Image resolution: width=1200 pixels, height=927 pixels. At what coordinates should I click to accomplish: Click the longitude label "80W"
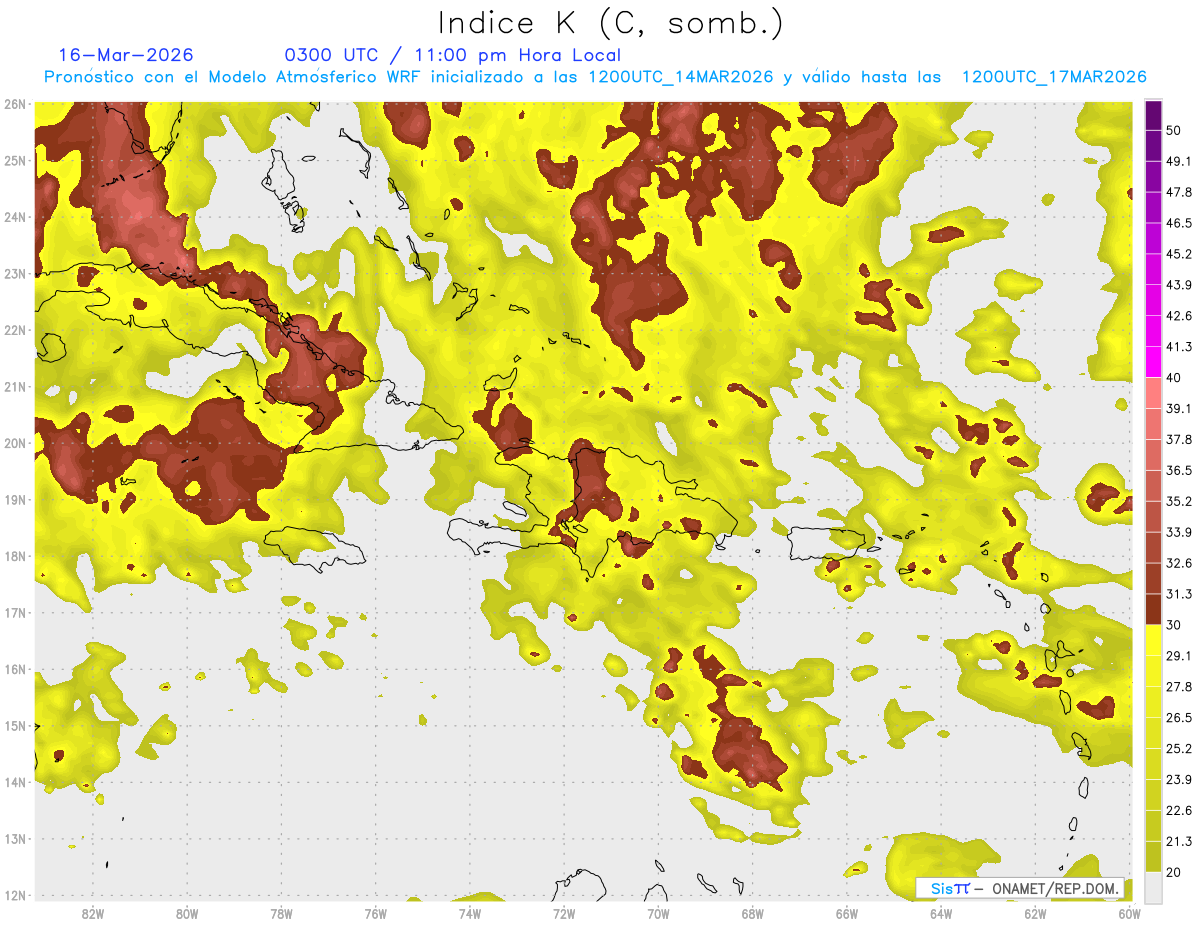tap(187, 914)
